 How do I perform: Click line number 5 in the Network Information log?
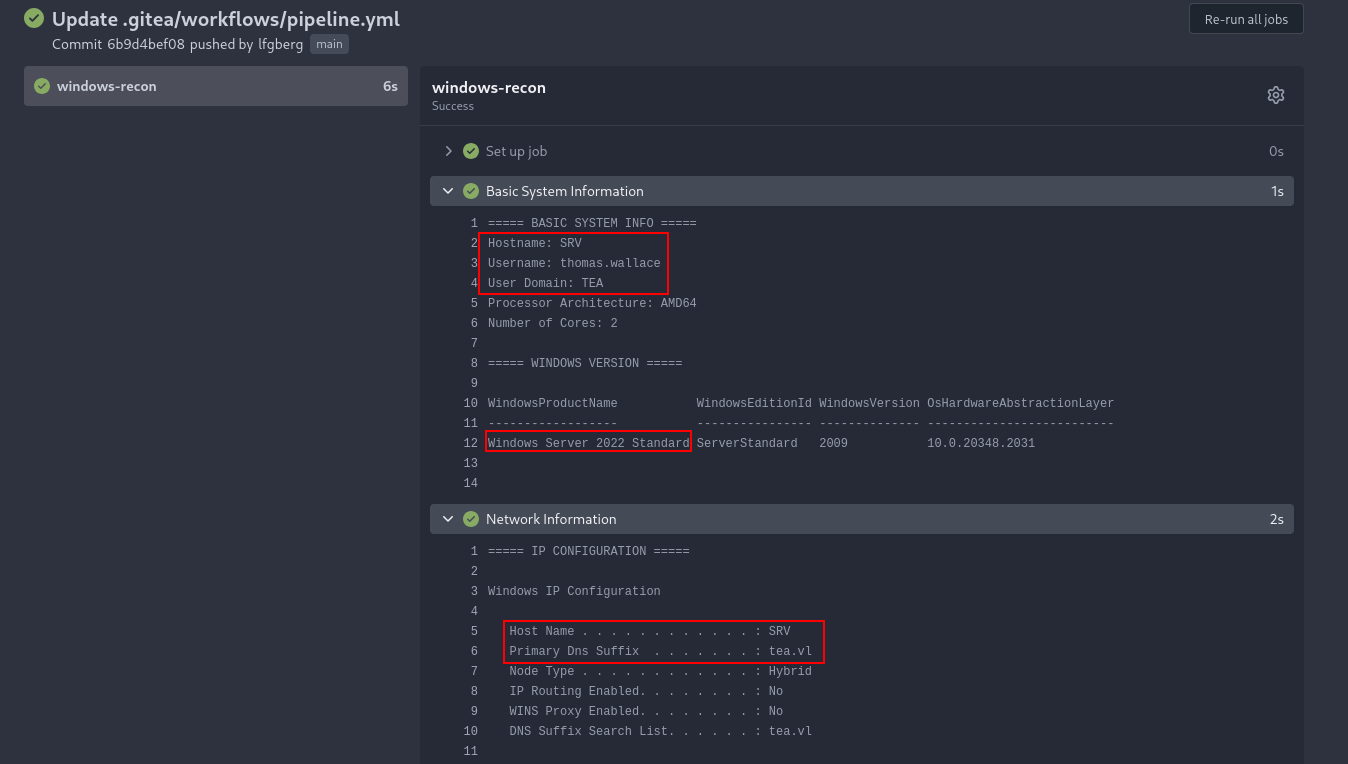(x=474, y=630)
